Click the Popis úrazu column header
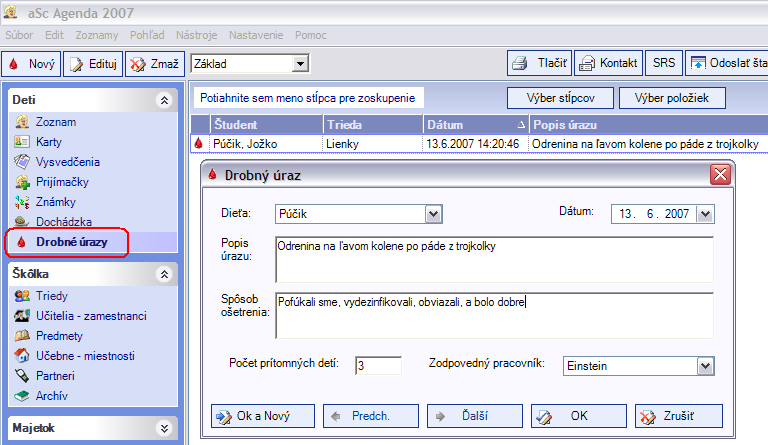768x445 pixels. pos(648,125)
